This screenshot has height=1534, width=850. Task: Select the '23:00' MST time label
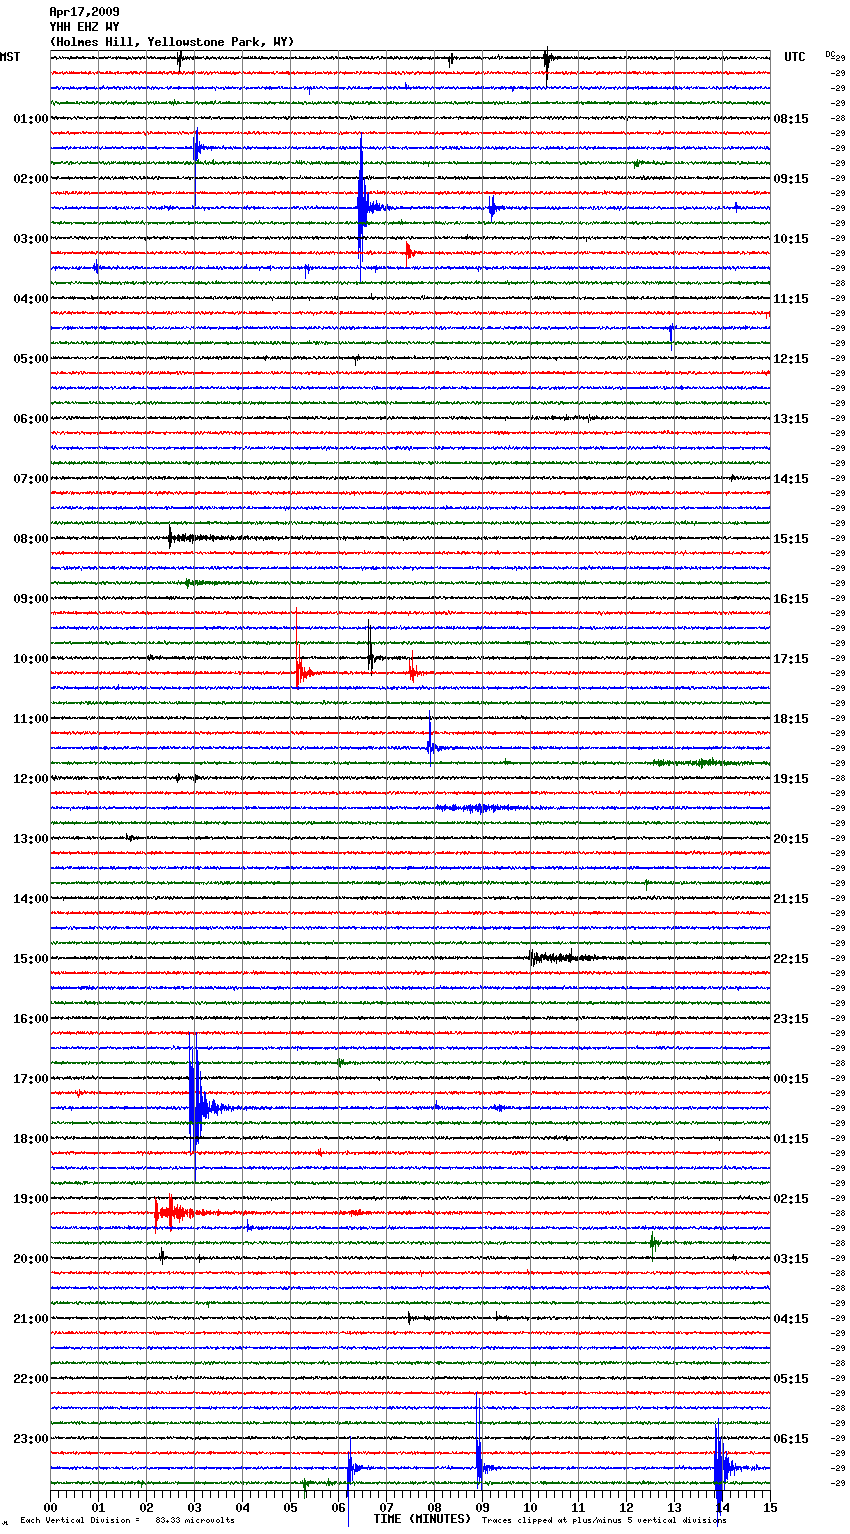(31, 1439)
